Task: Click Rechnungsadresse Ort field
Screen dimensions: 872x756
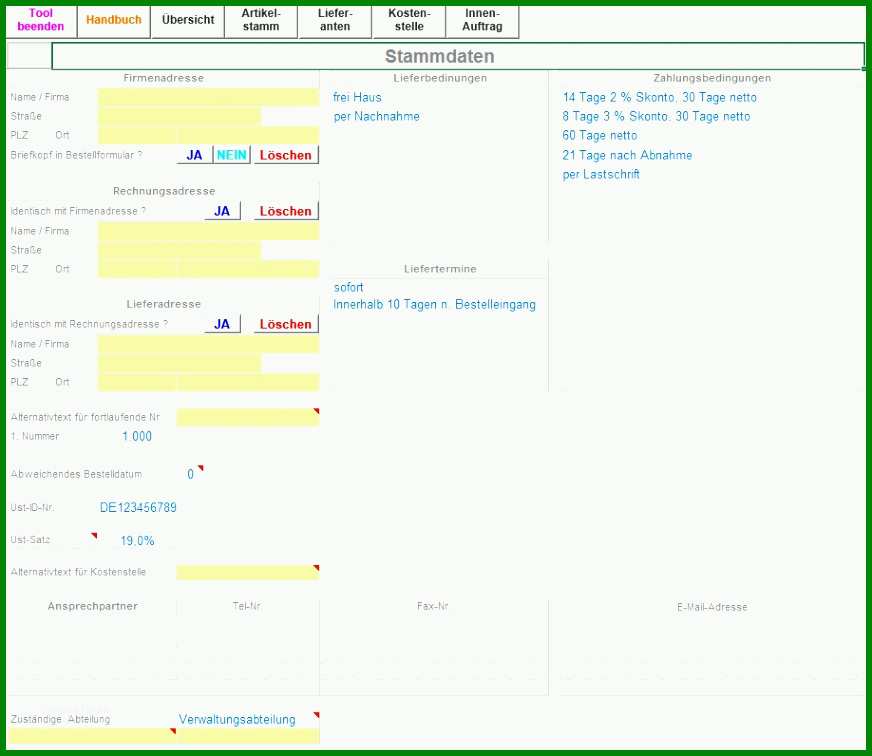Action: click(x=249, y=269)
